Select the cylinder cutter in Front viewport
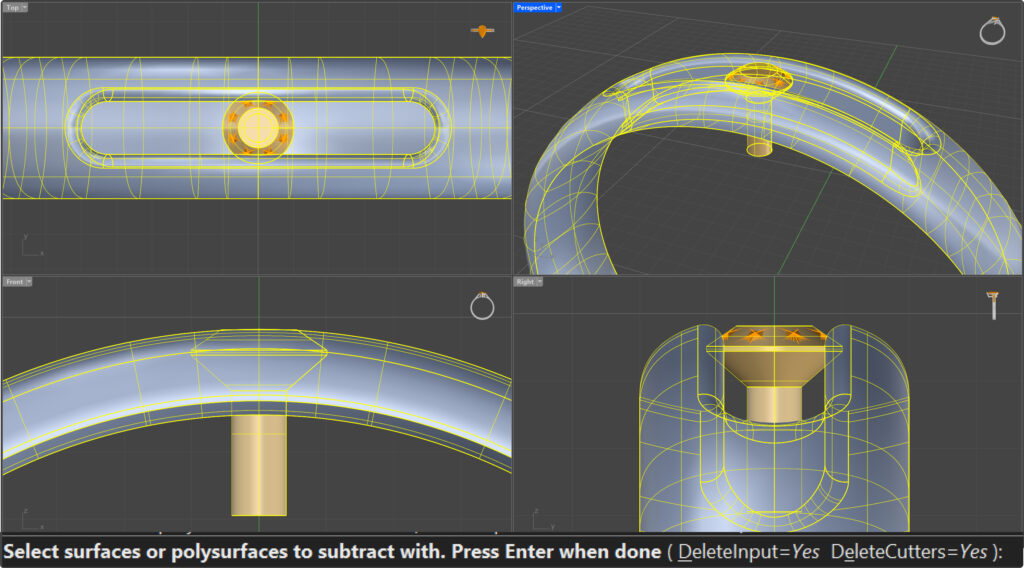This screenshot has height=568, width=1024. 259,465
